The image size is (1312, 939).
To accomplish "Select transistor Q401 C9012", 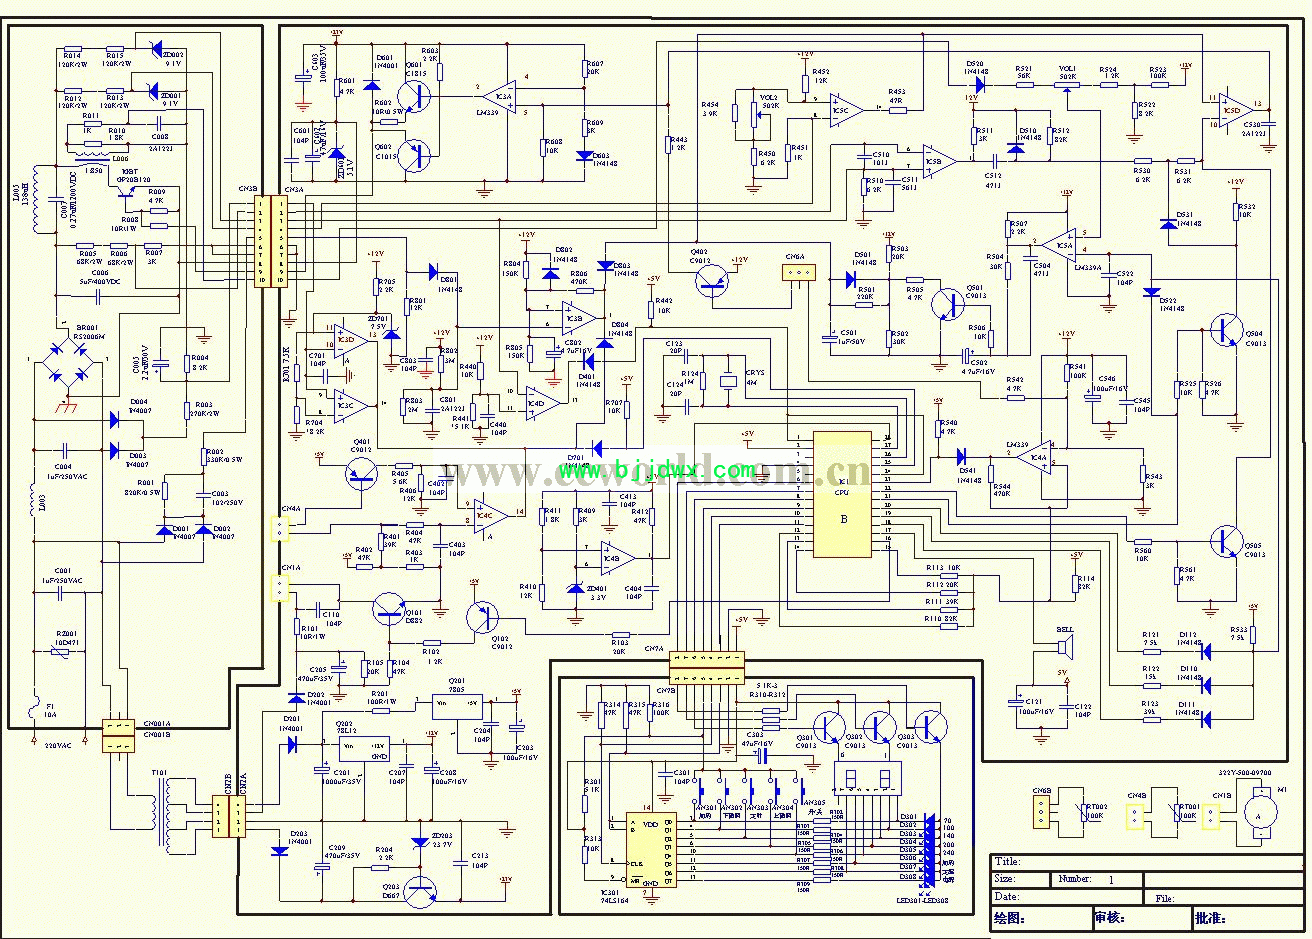I will (x=362, y=474).
